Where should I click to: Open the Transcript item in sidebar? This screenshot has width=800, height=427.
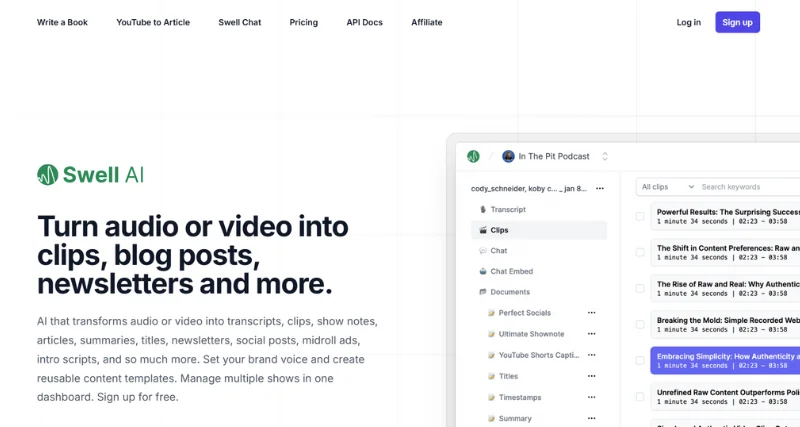click(x=507, y=209)
